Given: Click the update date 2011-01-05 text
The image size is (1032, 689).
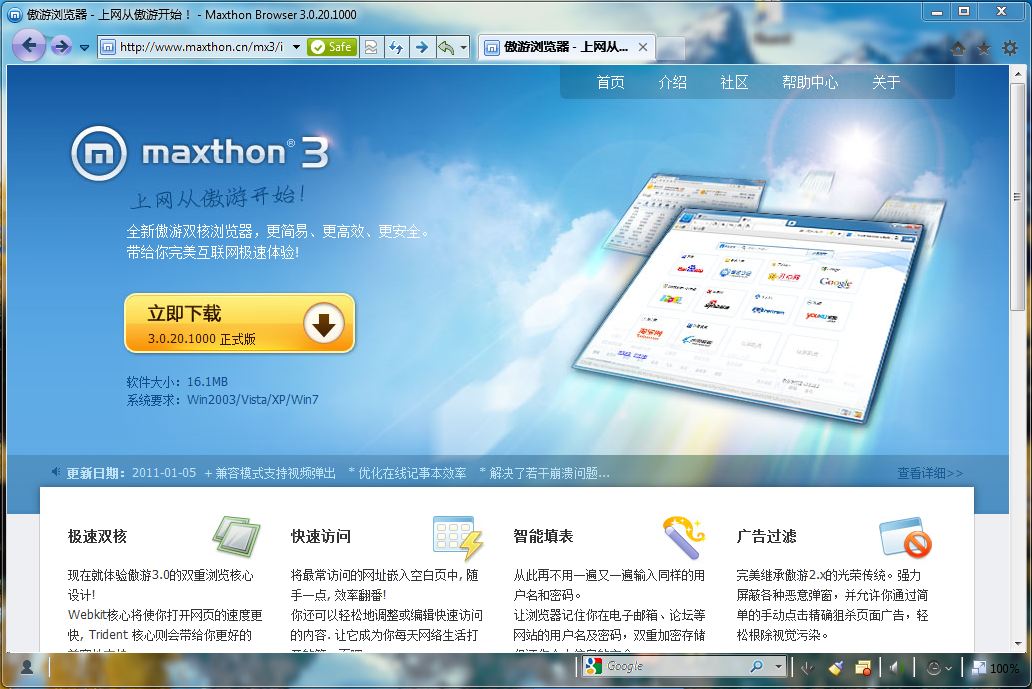Looking at the screenshot, I should click(x=164, y=473).
